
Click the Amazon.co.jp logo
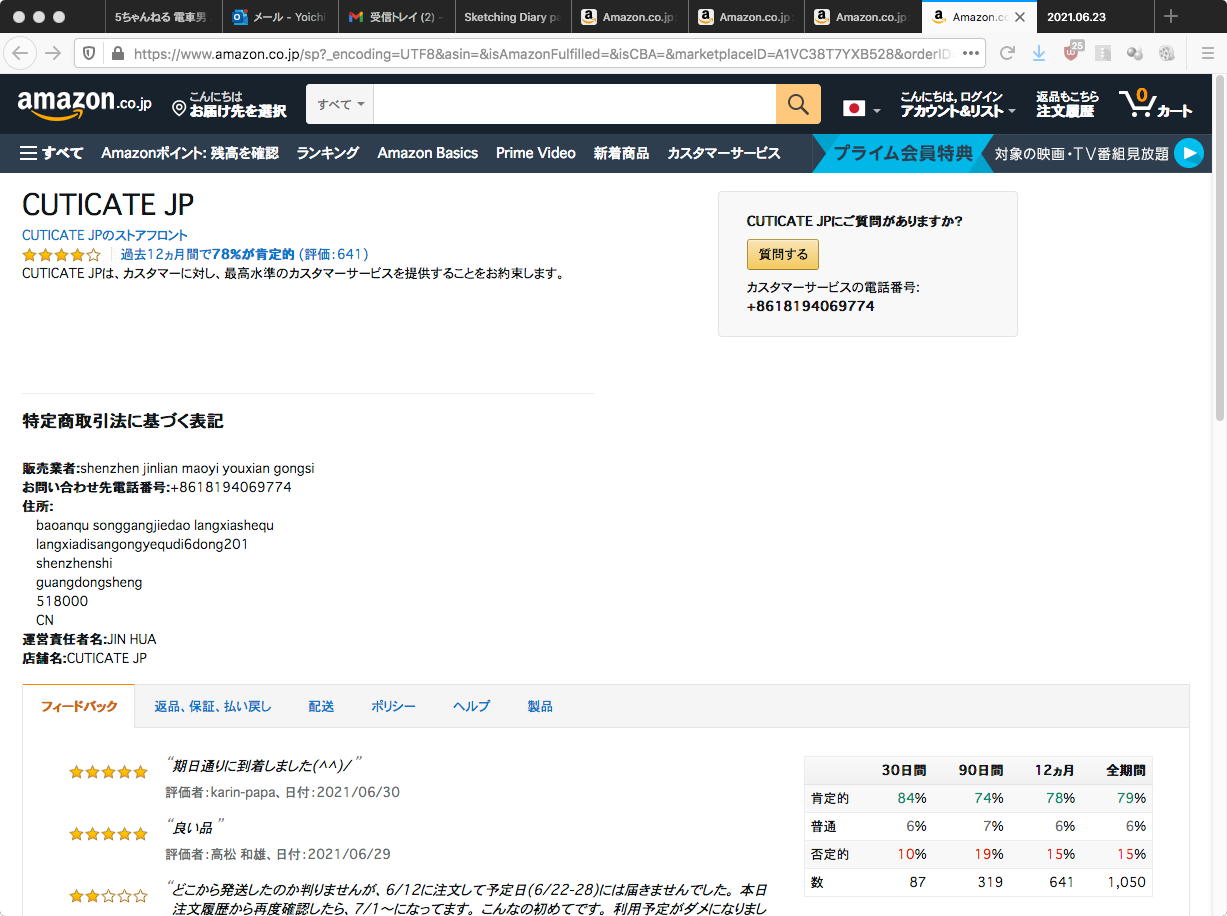pos(84,104)
